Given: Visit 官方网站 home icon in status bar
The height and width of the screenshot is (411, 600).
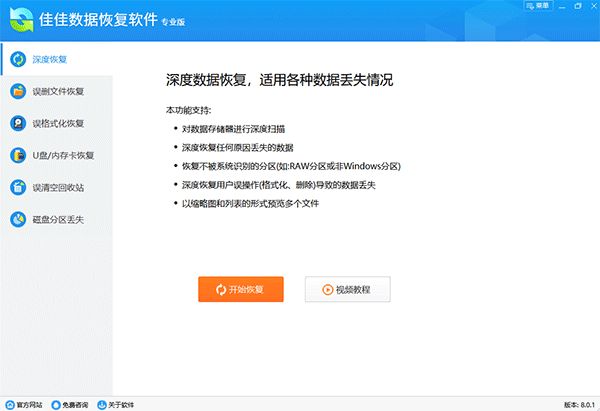Looking at the screenshot, I should pyautogui.click(x=10, y=404).
